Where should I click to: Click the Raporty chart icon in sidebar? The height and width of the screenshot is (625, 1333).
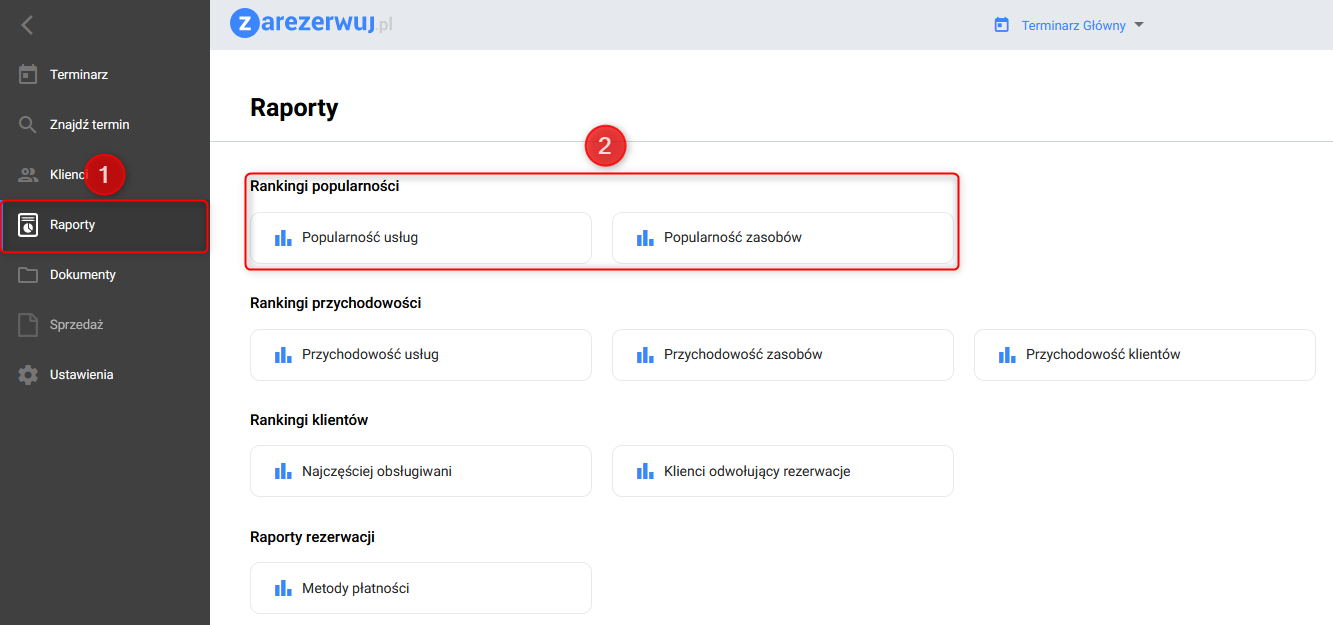28,225
